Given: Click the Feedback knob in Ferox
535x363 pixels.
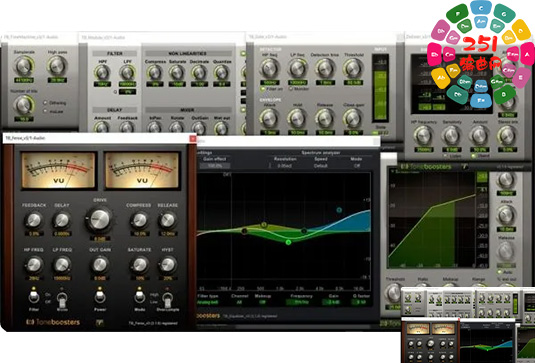Looking at the screenshot, I should click(33, 220).
